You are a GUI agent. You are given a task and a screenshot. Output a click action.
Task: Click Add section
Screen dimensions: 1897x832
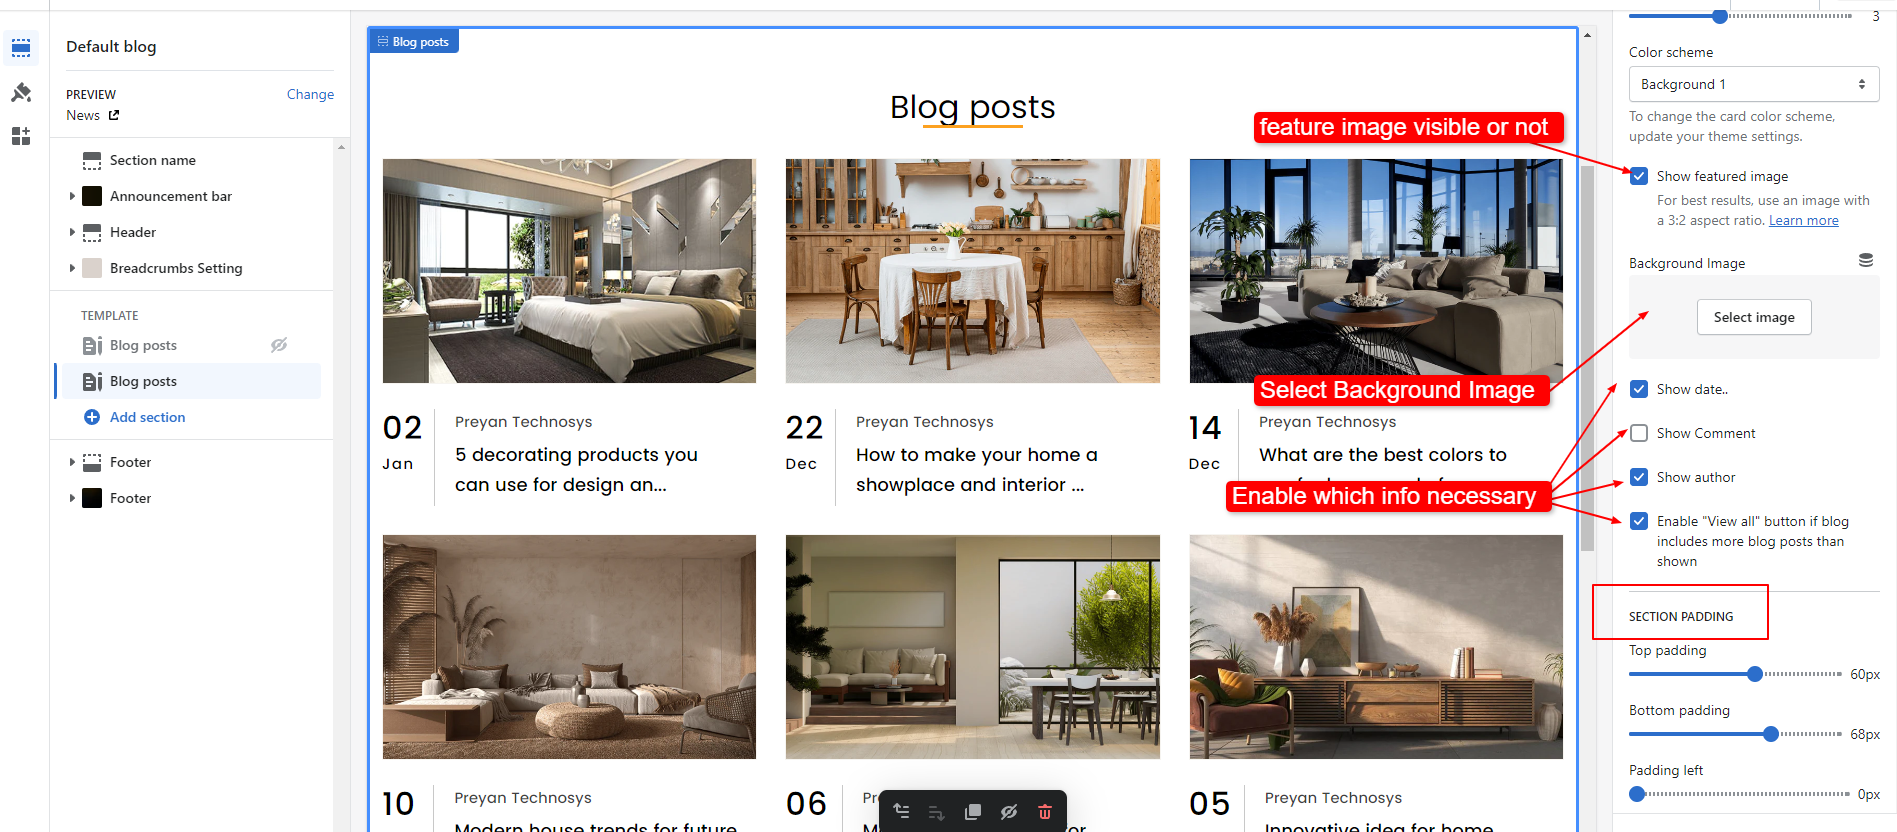tap(147, 417)
